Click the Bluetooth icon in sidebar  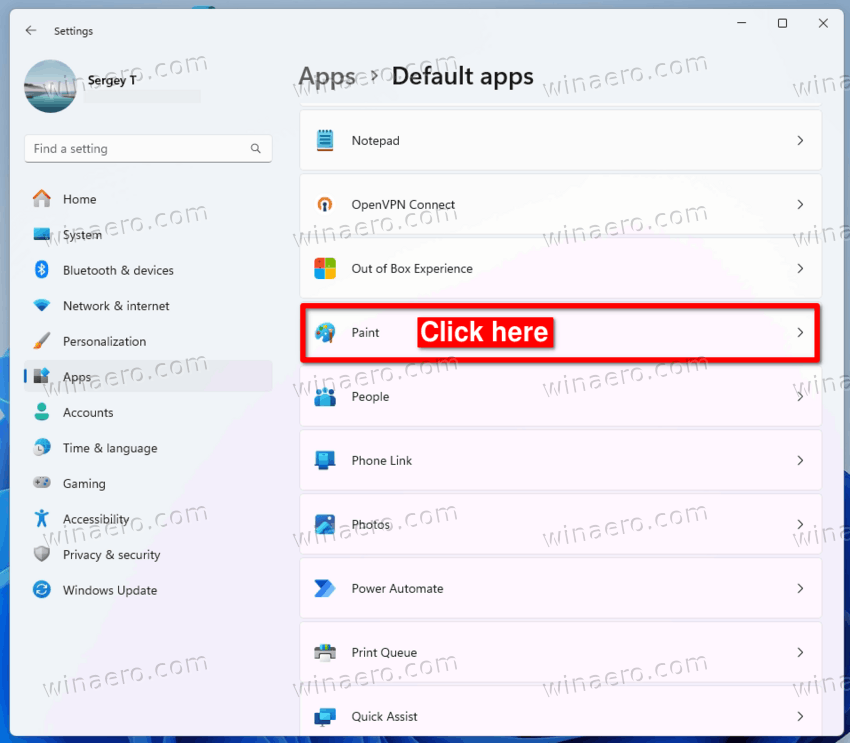point(42,269)
